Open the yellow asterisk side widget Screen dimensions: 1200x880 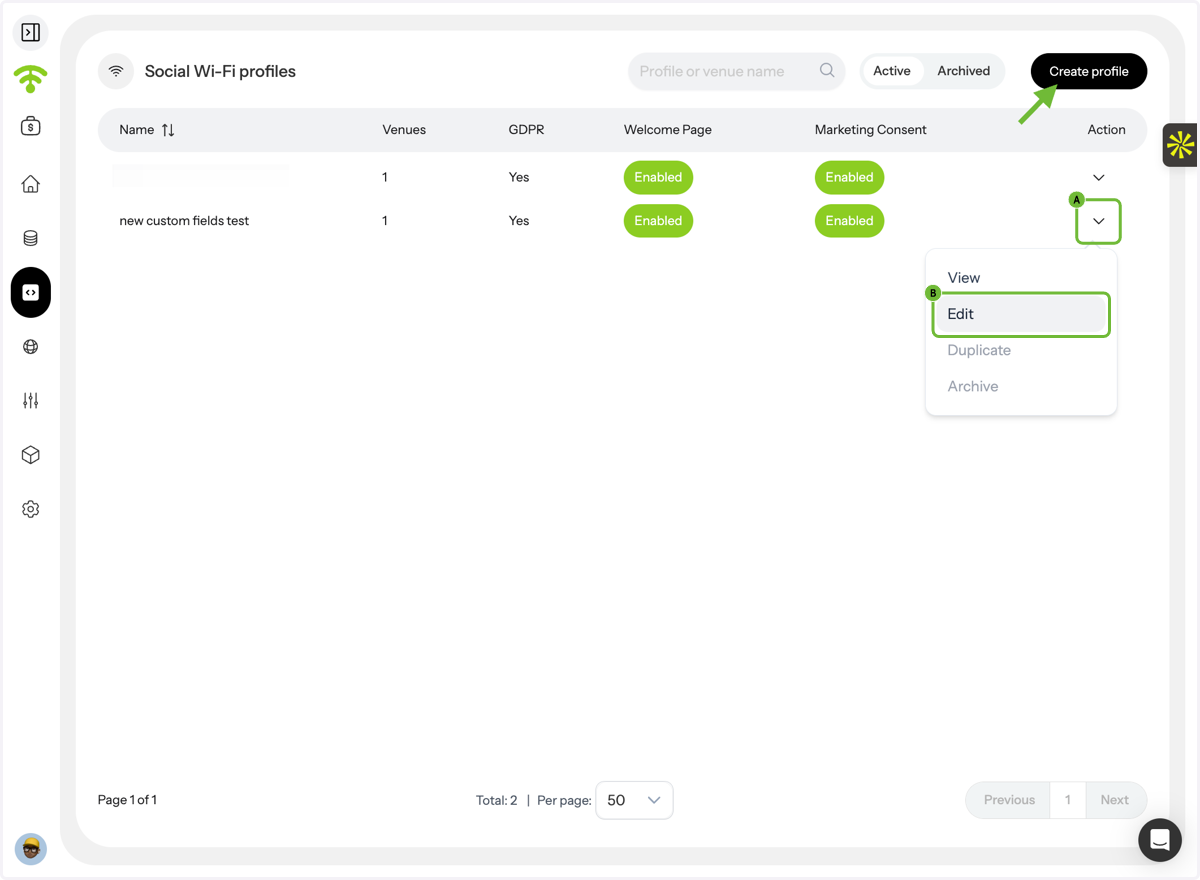[x=1181, y=145]
